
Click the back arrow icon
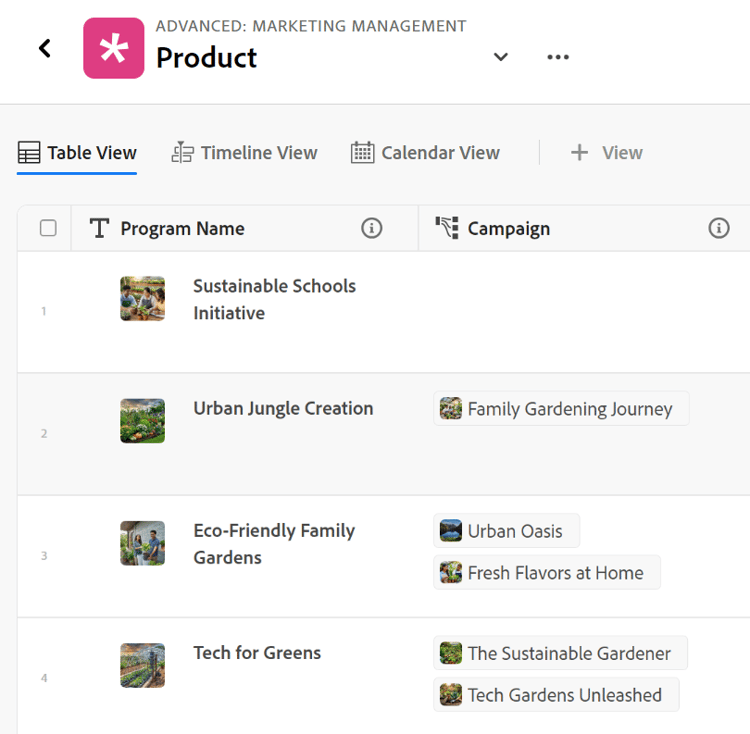(x=45, y=48)
